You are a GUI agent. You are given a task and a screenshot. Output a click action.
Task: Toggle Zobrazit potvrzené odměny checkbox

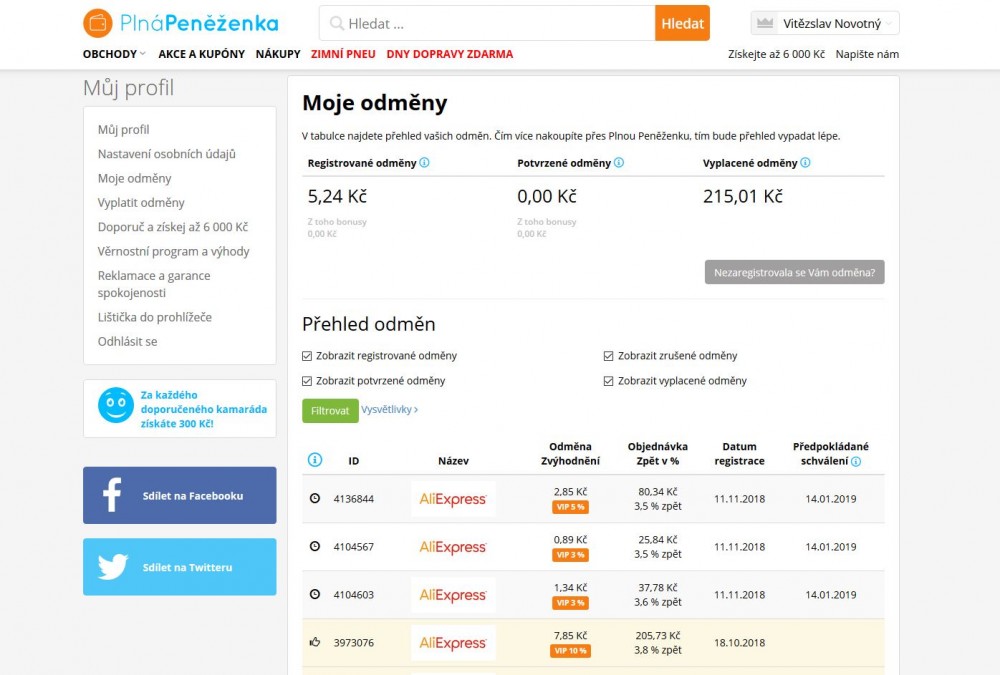307,381
